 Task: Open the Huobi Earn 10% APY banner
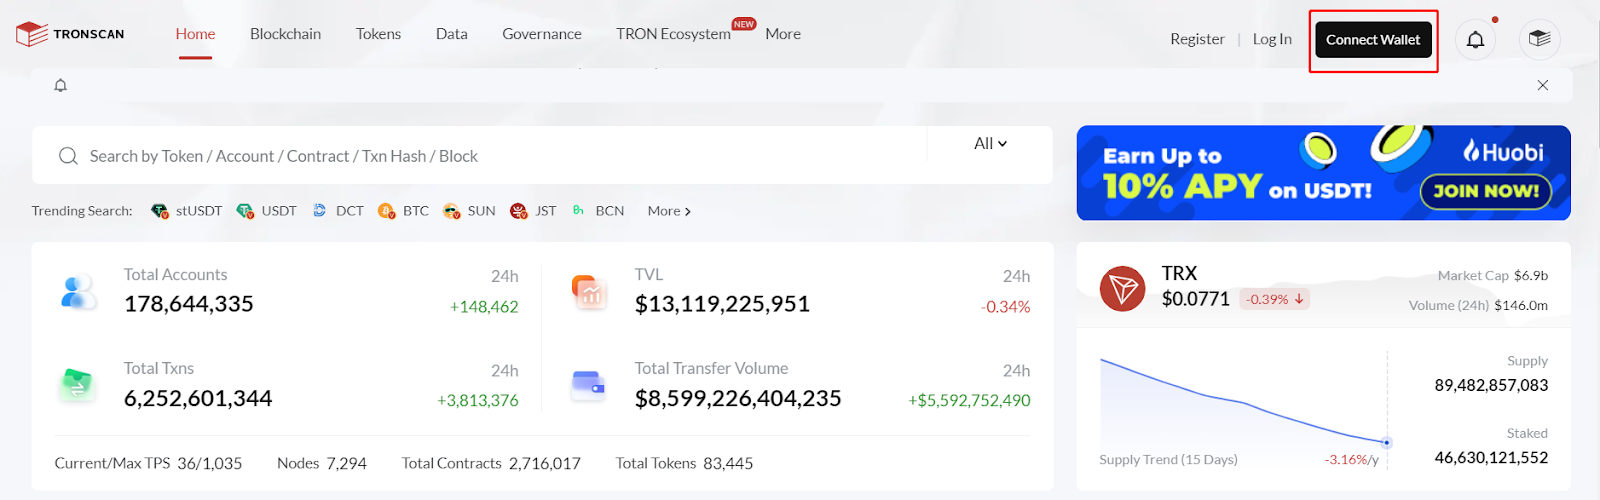tap(1323, 173)
